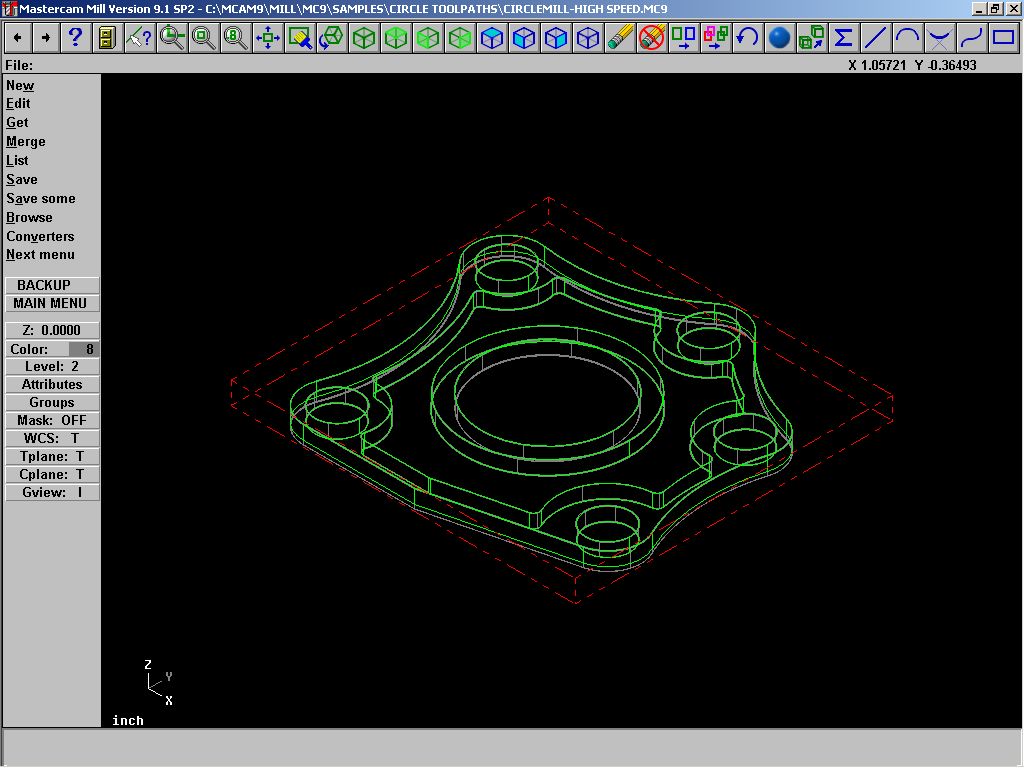The image size is (1024, 768).
Task: Select the first blue cube plane icon
Action: (491, 38)
